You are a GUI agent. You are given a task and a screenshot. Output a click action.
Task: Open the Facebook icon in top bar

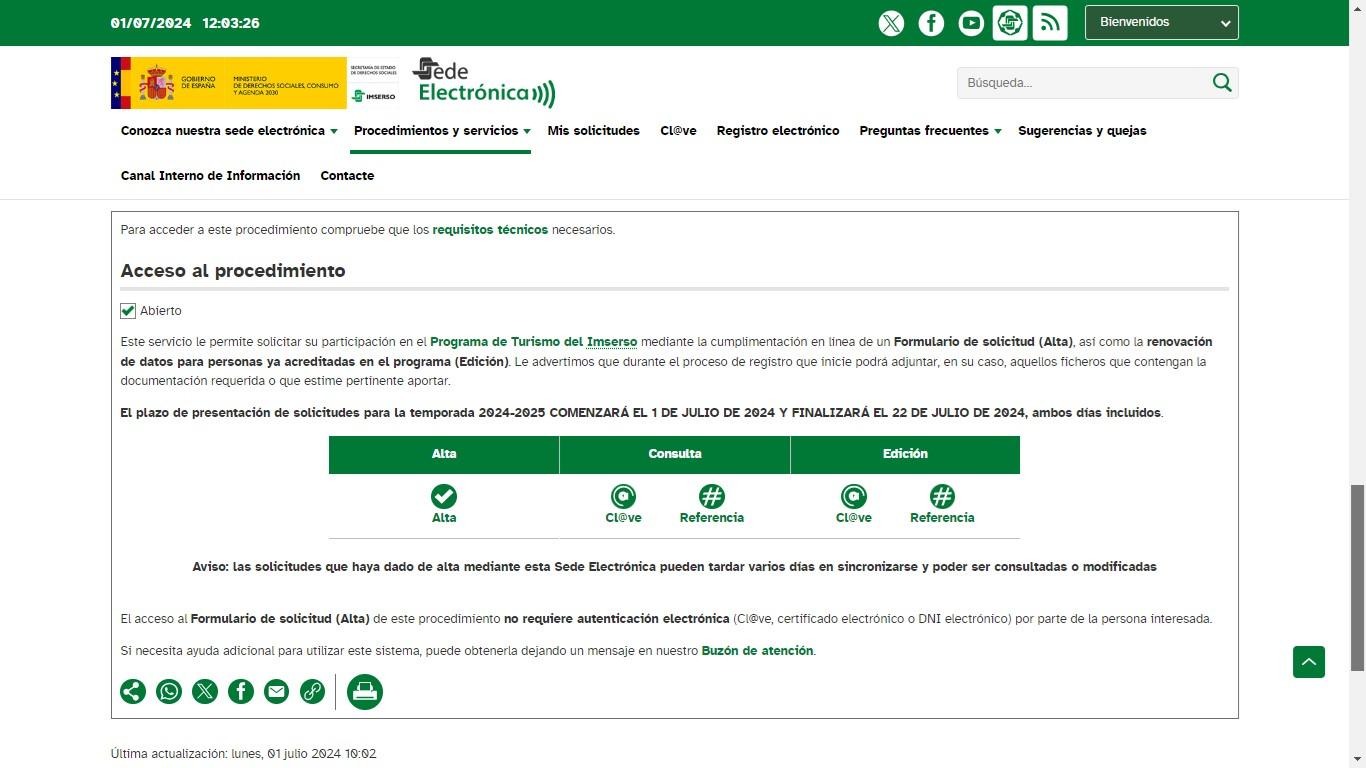click(x=931, y=23)
